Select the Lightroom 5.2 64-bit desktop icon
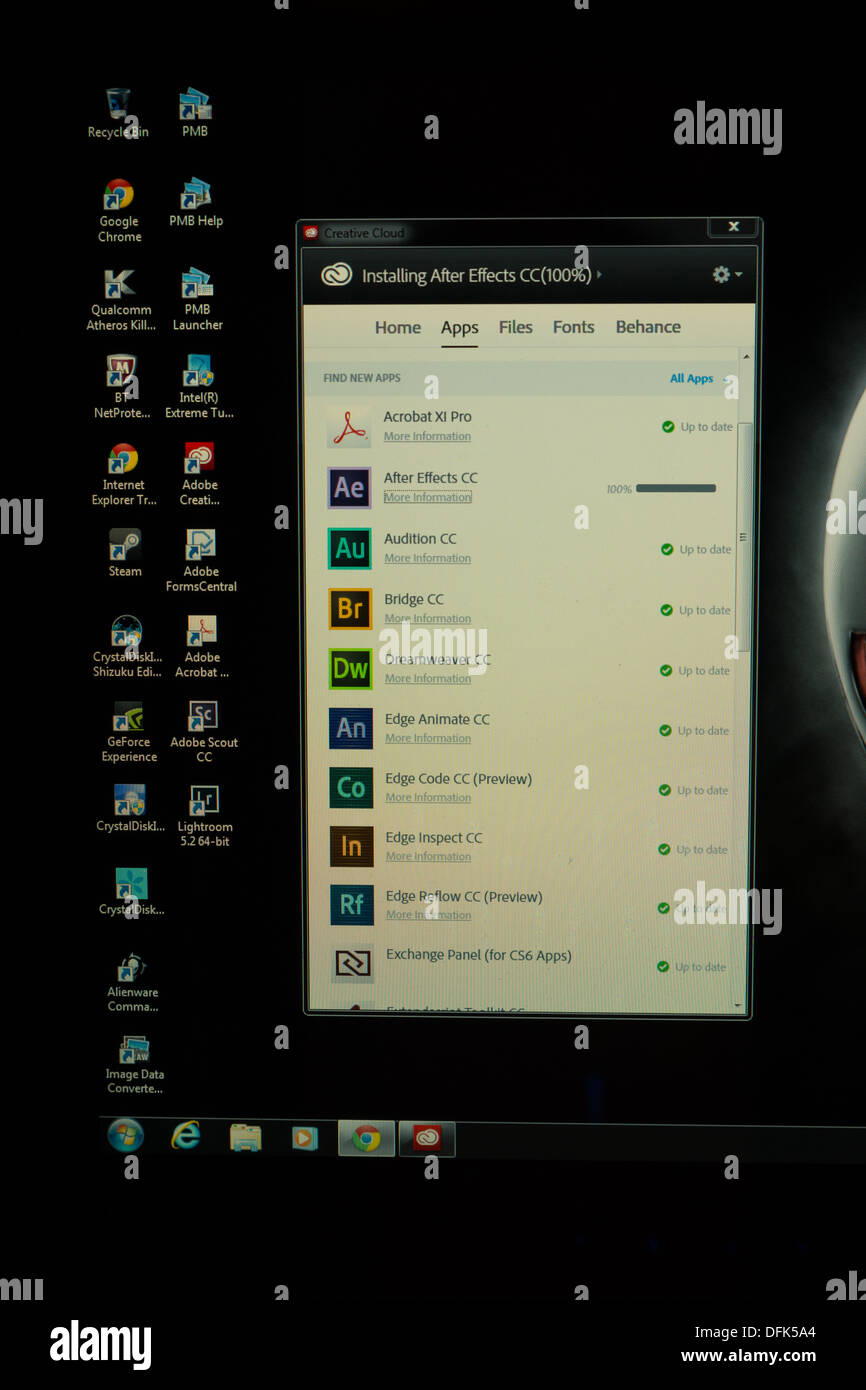The image size is (866, 1390). coord(205,816)
